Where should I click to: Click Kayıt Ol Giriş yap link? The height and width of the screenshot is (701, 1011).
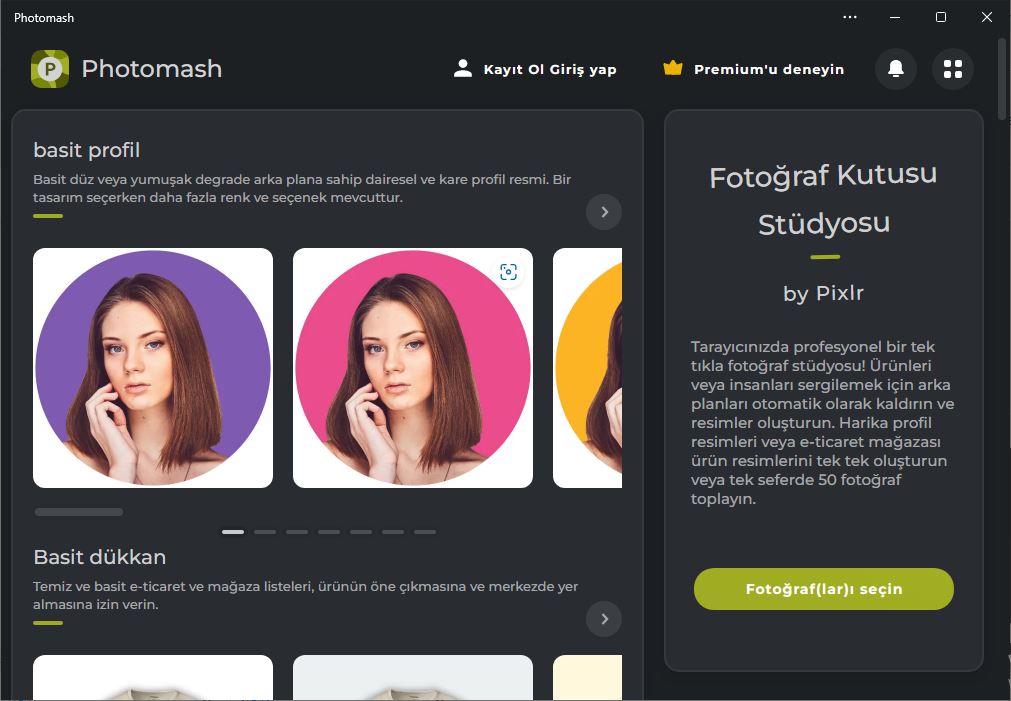550,69
